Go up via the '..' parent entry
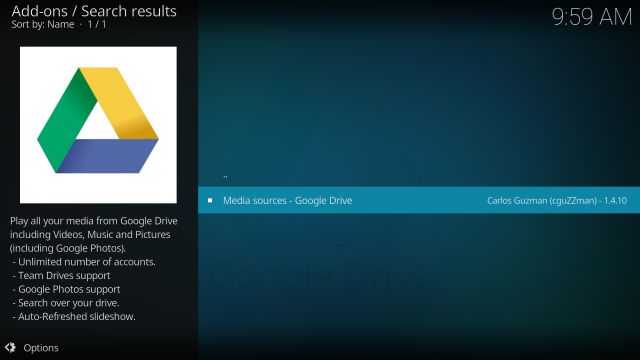 tap(225, 176)
